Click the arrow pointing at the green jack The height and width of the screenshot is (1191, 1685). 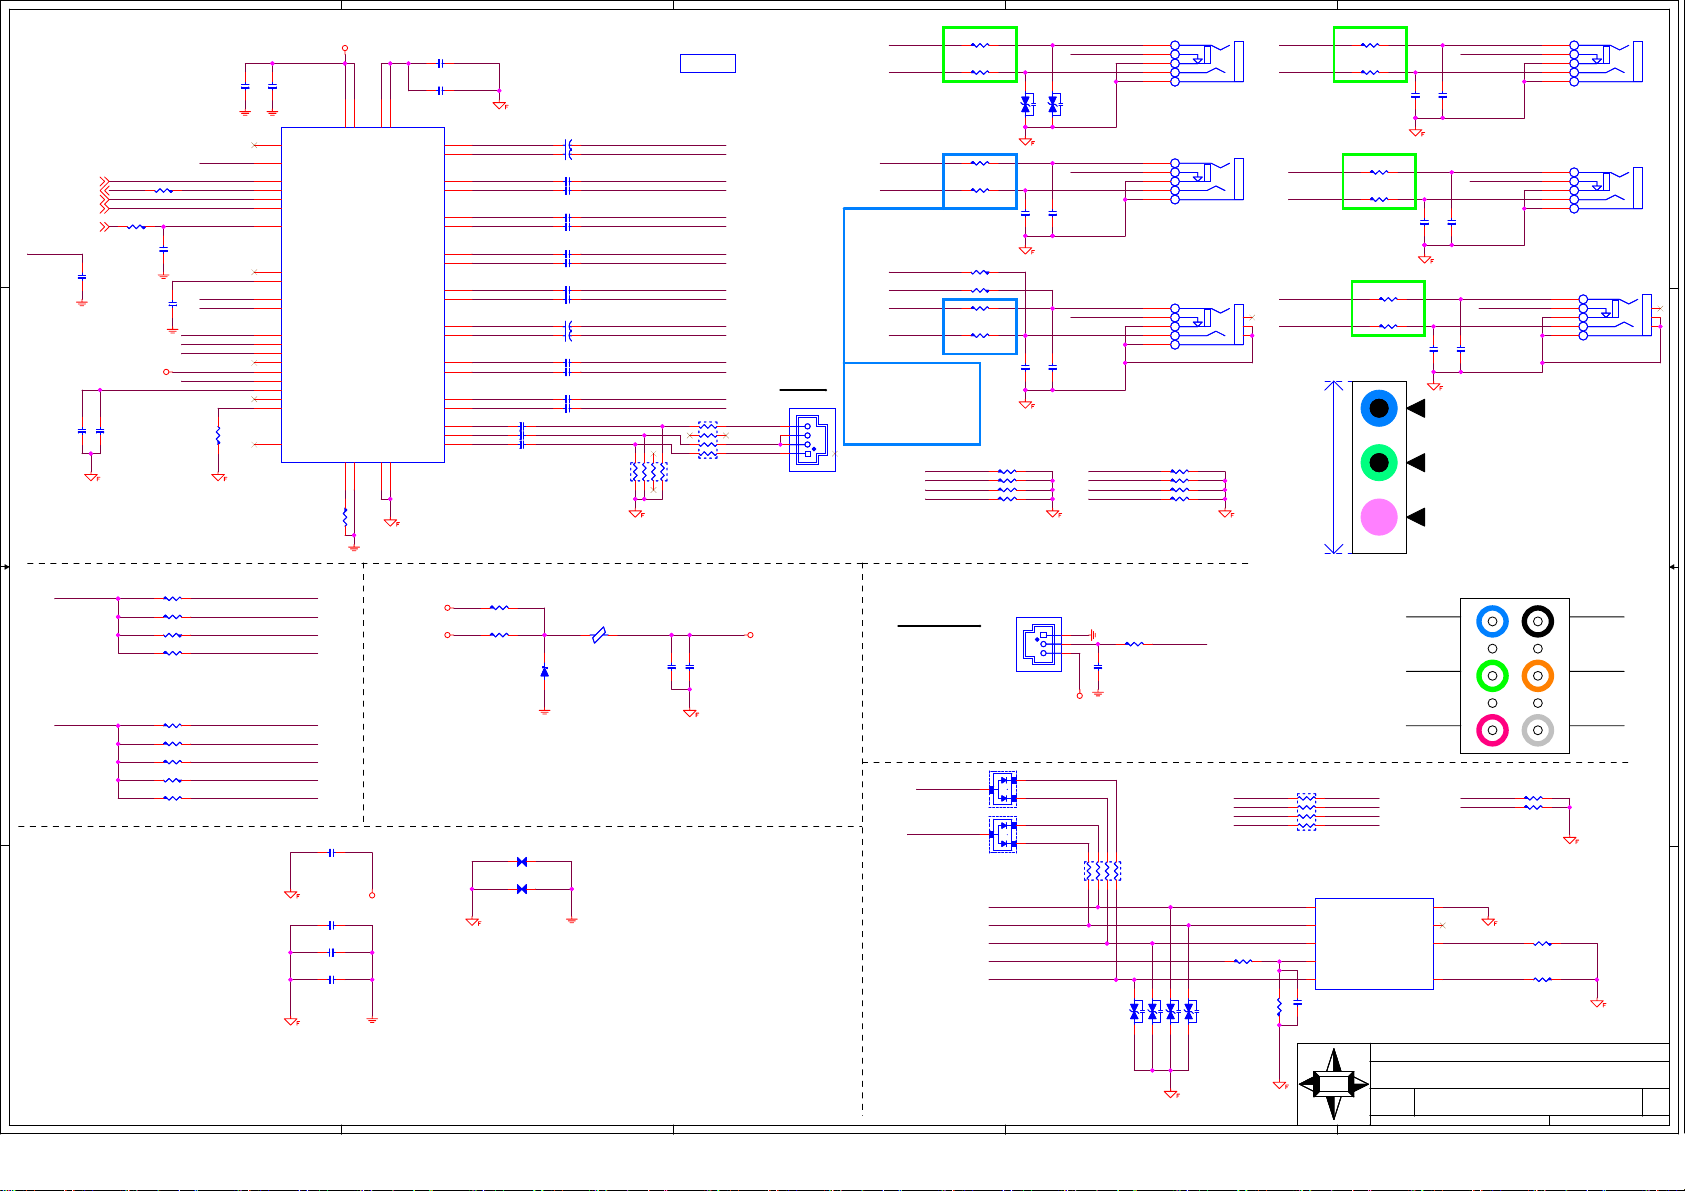coord(1416,463)
